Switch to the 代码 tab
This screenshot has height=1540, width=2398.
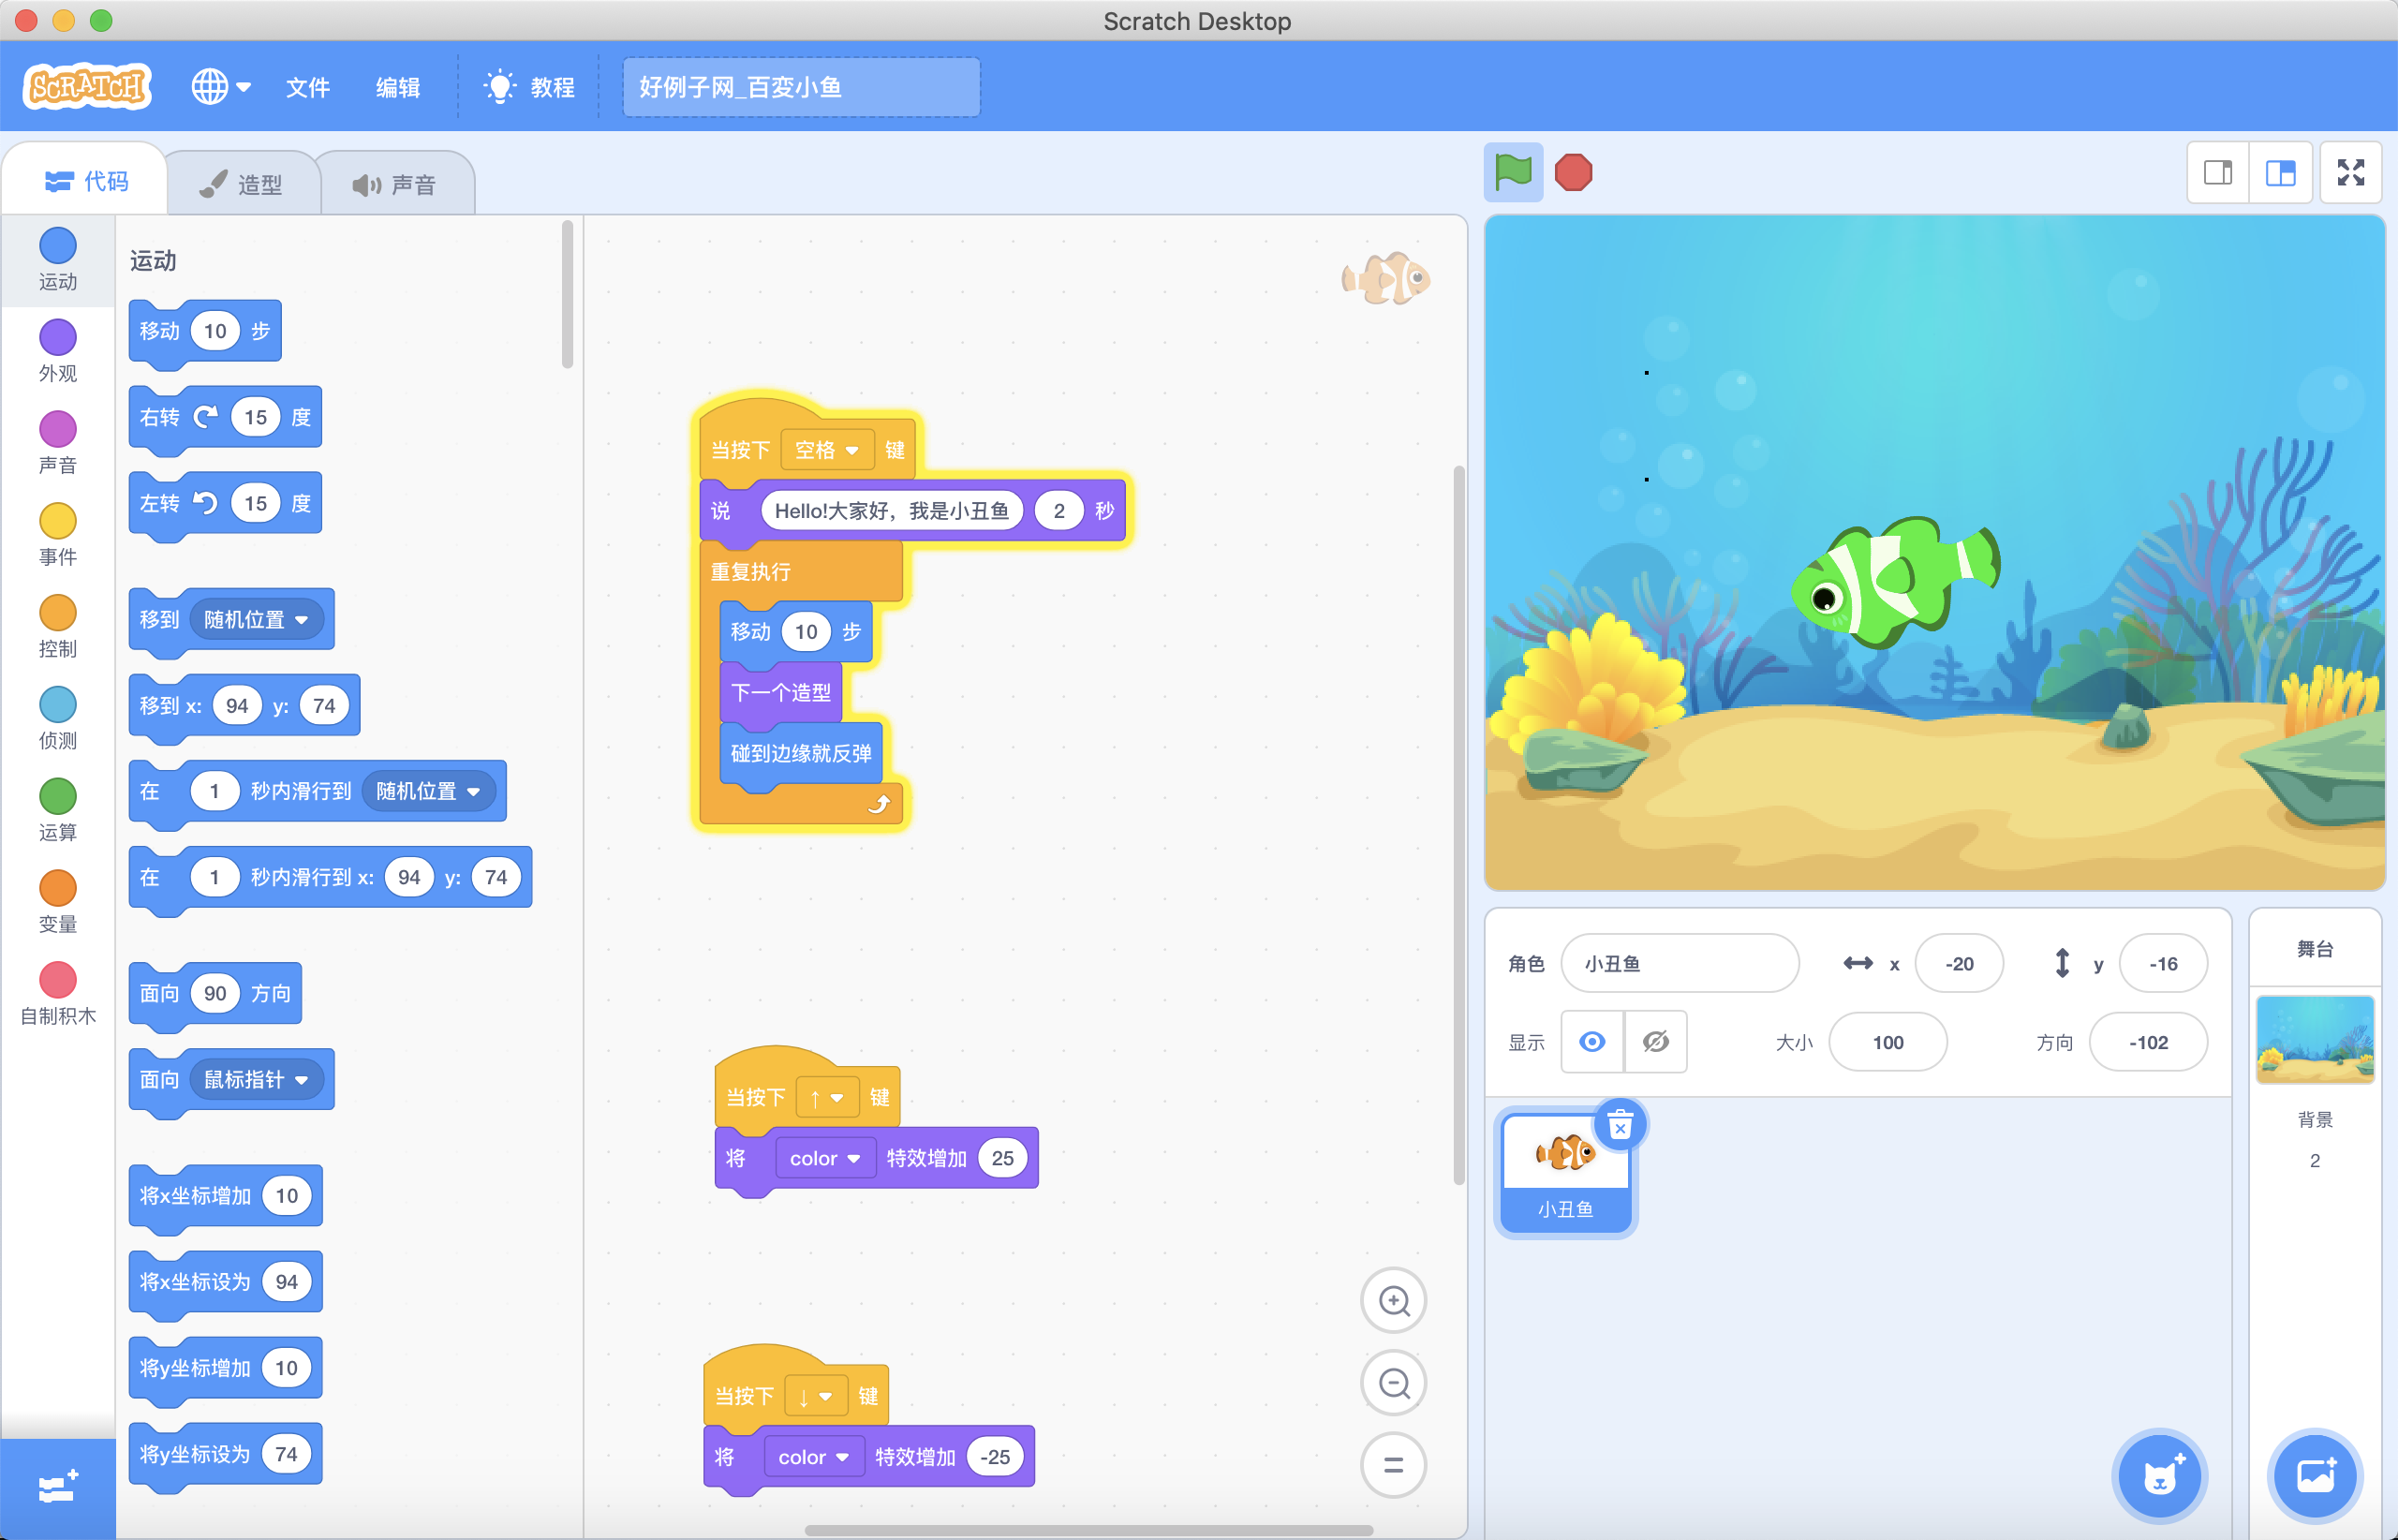point(86,181)
